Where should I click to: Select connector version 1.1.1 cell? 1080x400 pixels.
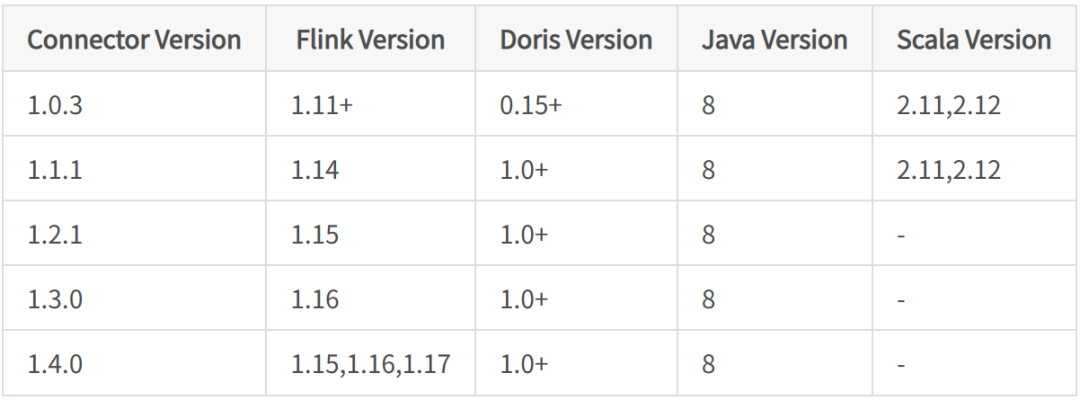(54, 170)
